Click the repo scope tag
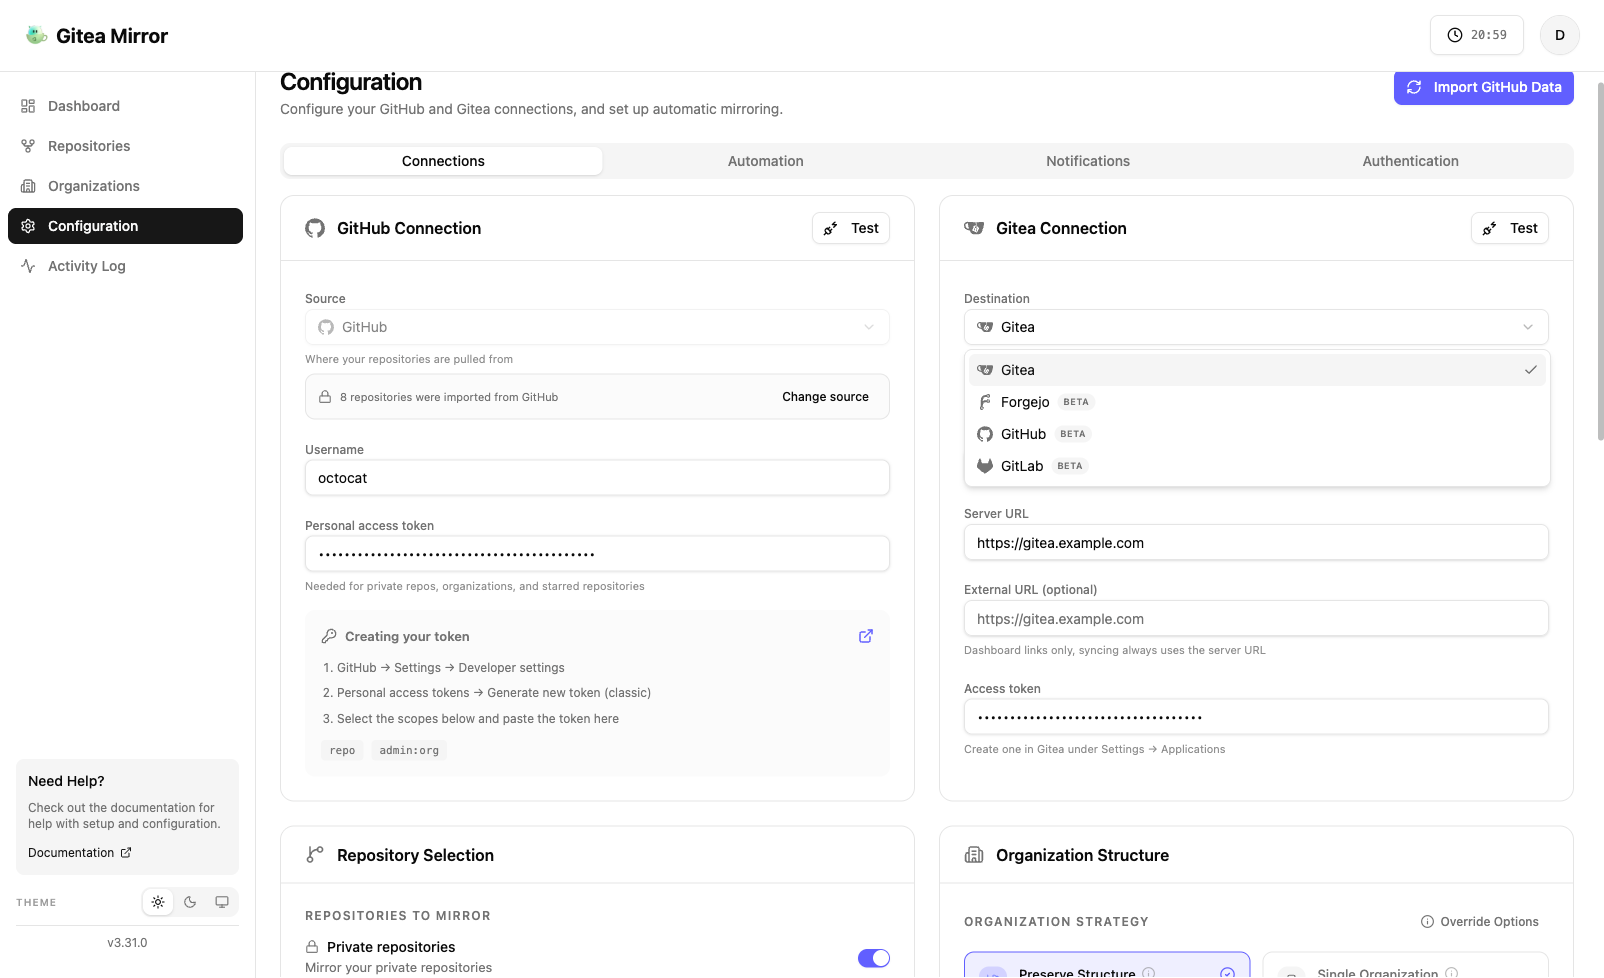The height and width of the screenshot is (978, 1604). (x=342, y=750)
